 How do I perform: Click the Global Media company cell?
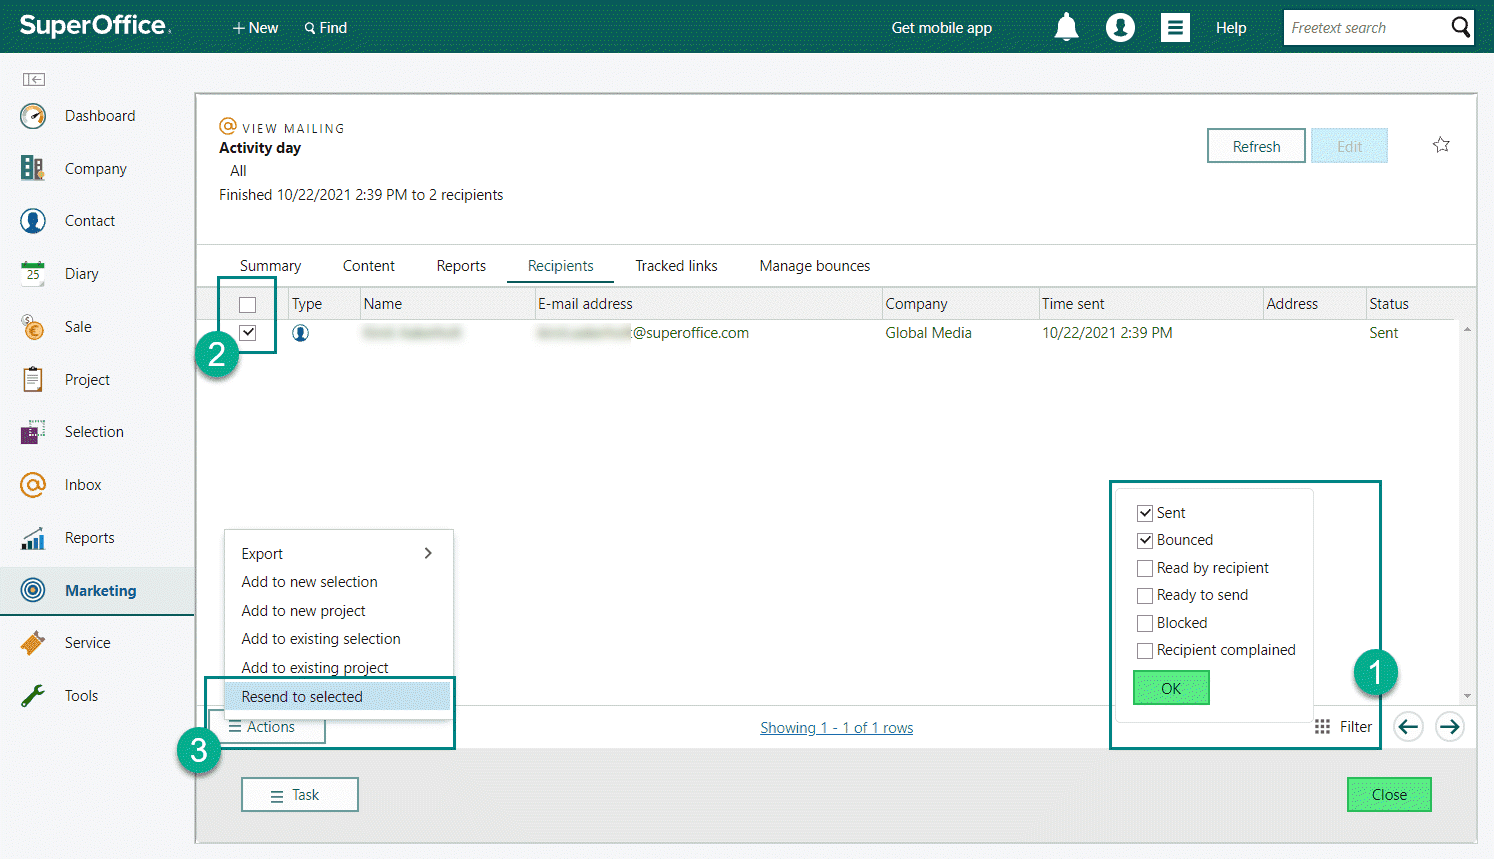click(x=928, y=333)
